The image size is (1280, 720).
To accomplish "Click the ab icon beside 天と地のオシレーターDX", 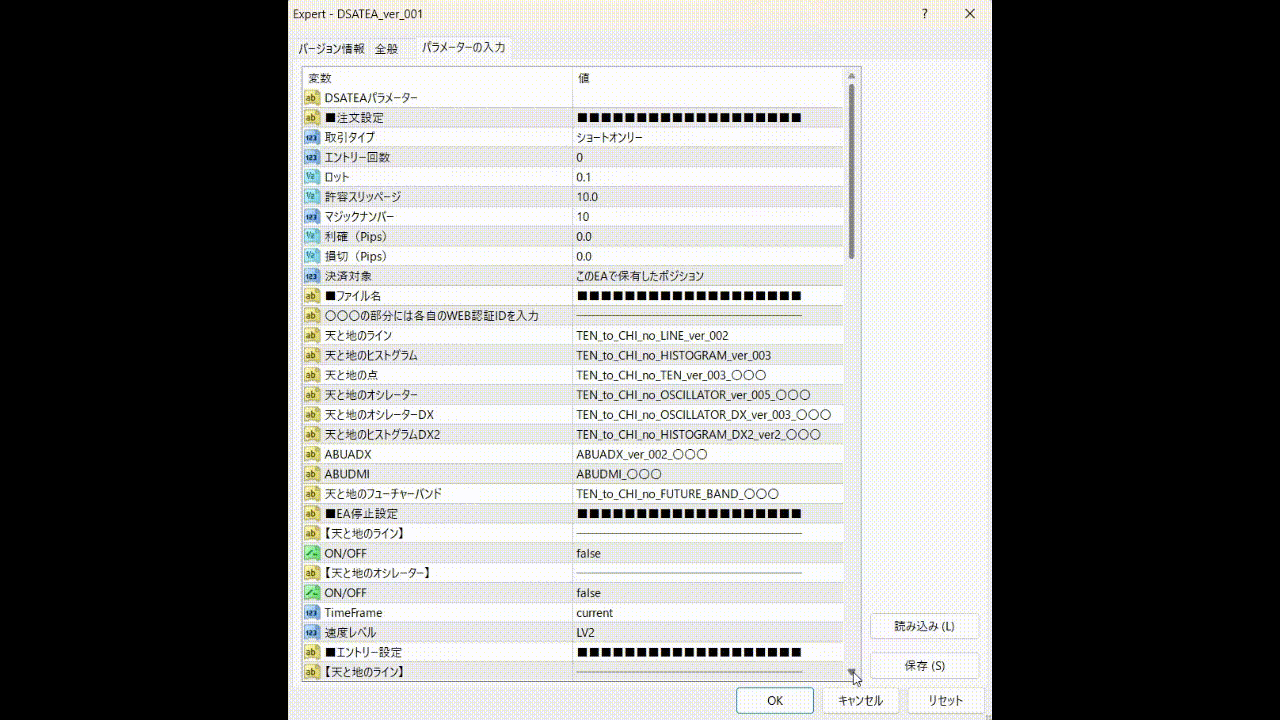I will point(312,415).
